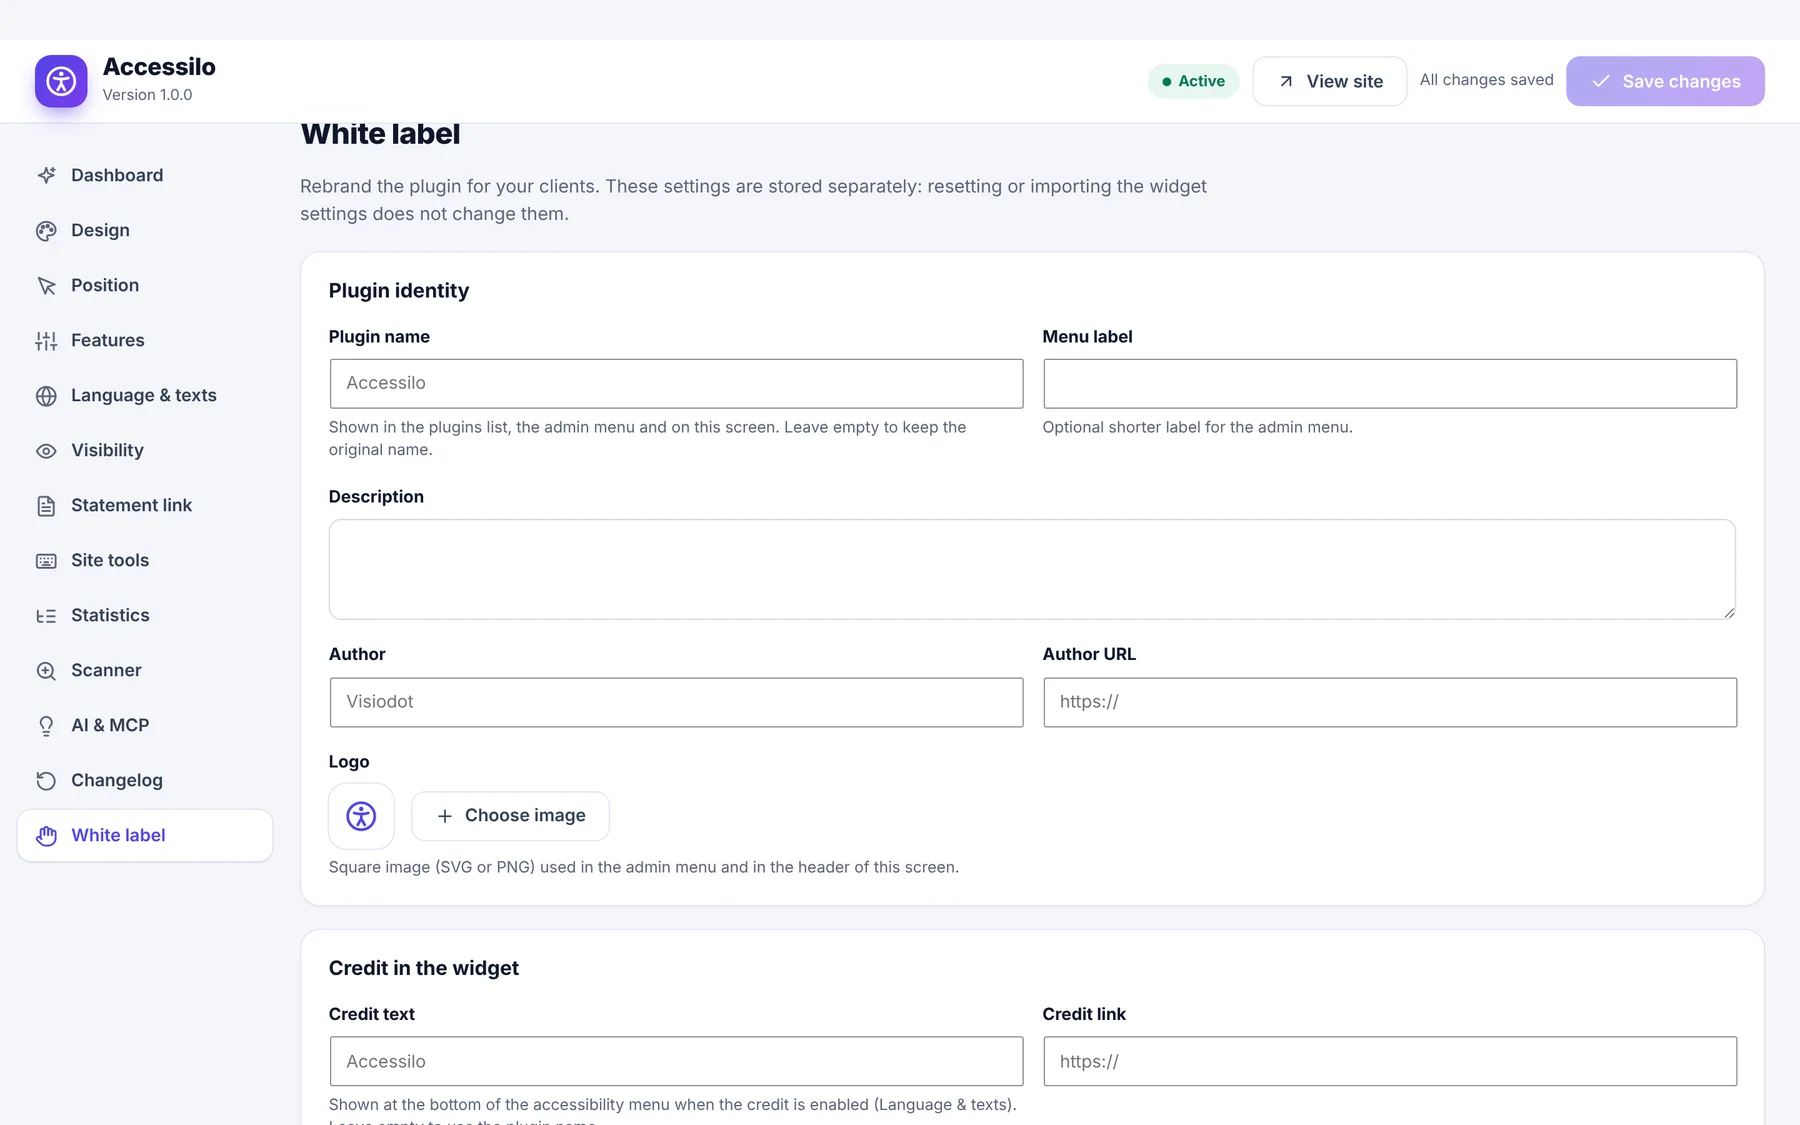Click the Description textarea resize handle
Screen dimensions: 1800x1125
1728,612
